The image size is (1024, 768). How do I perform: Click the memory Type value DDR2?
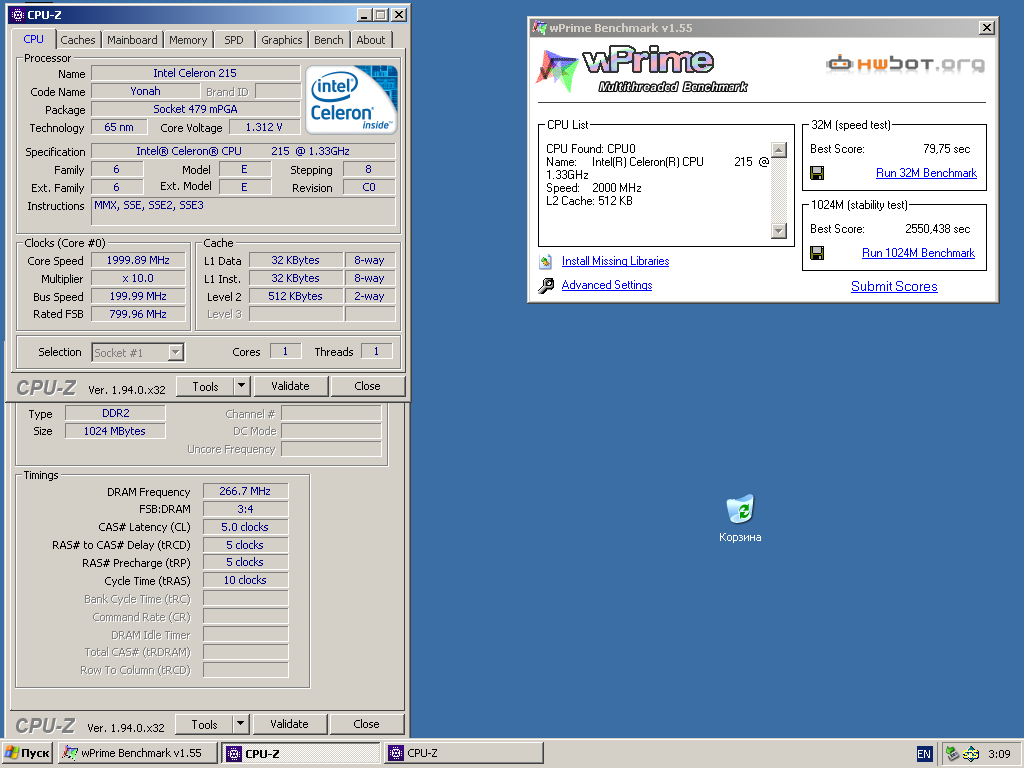pyautogui.click(x=115, y=413)
